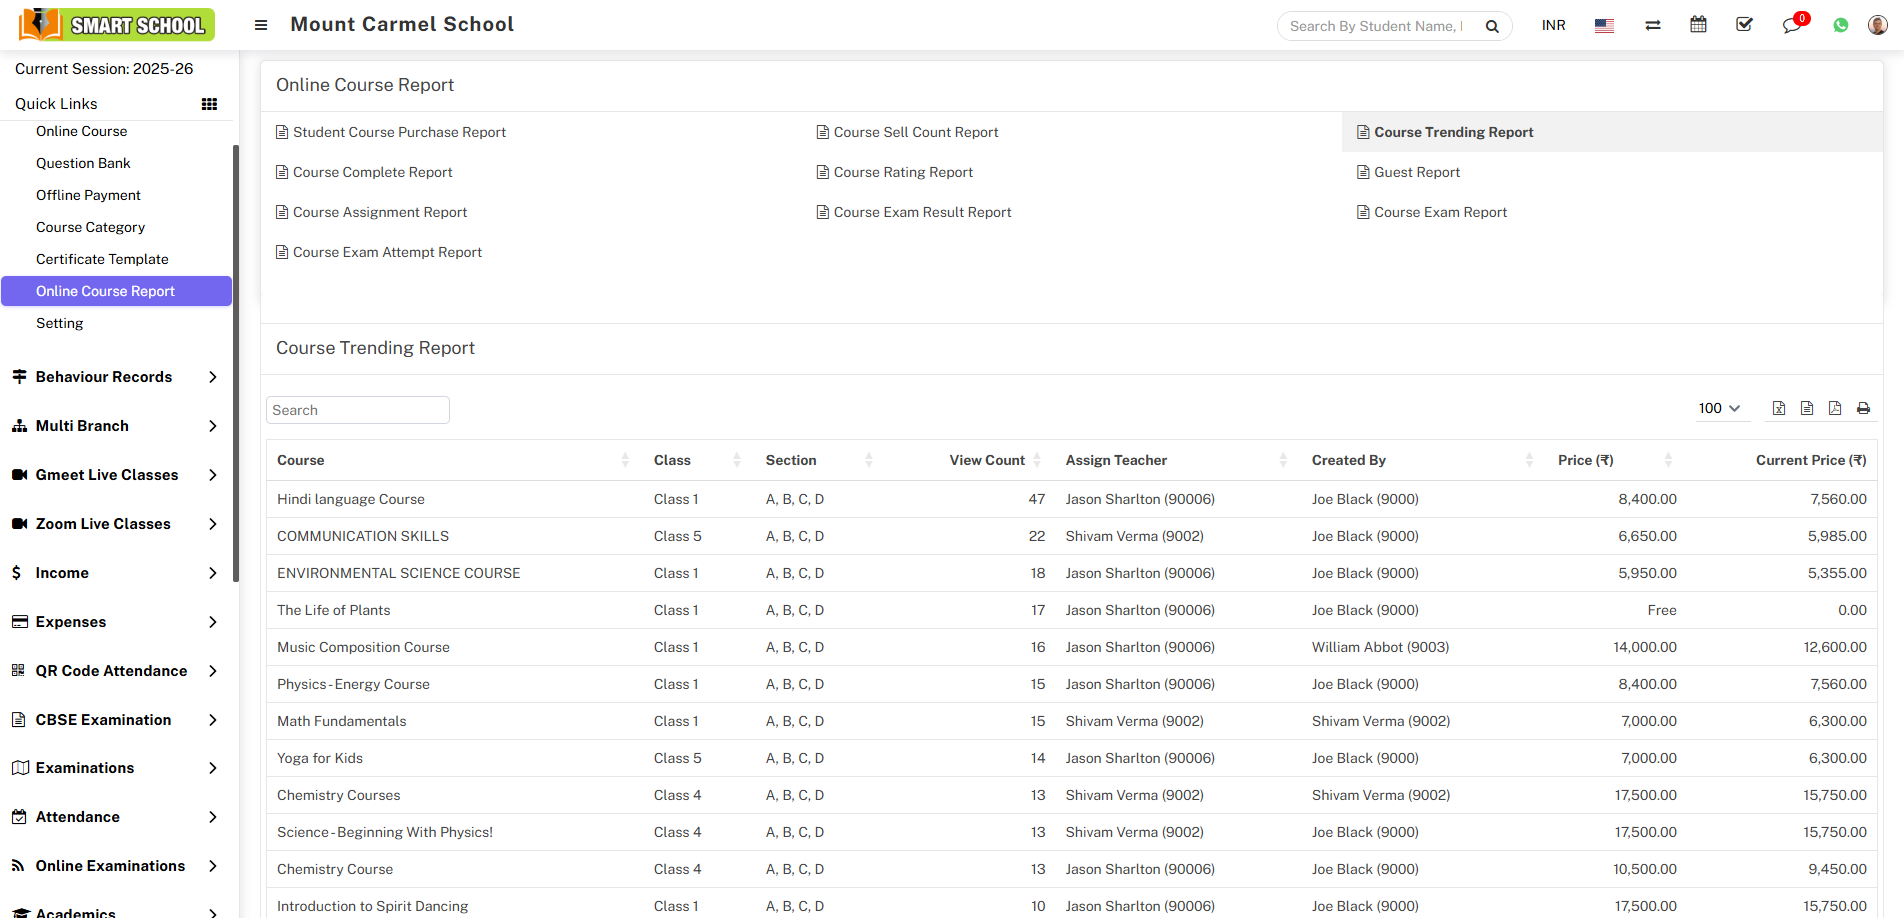Sort the table by View Count column
This screenshot has height=918, width=1904.
click(x=987, y=460)
